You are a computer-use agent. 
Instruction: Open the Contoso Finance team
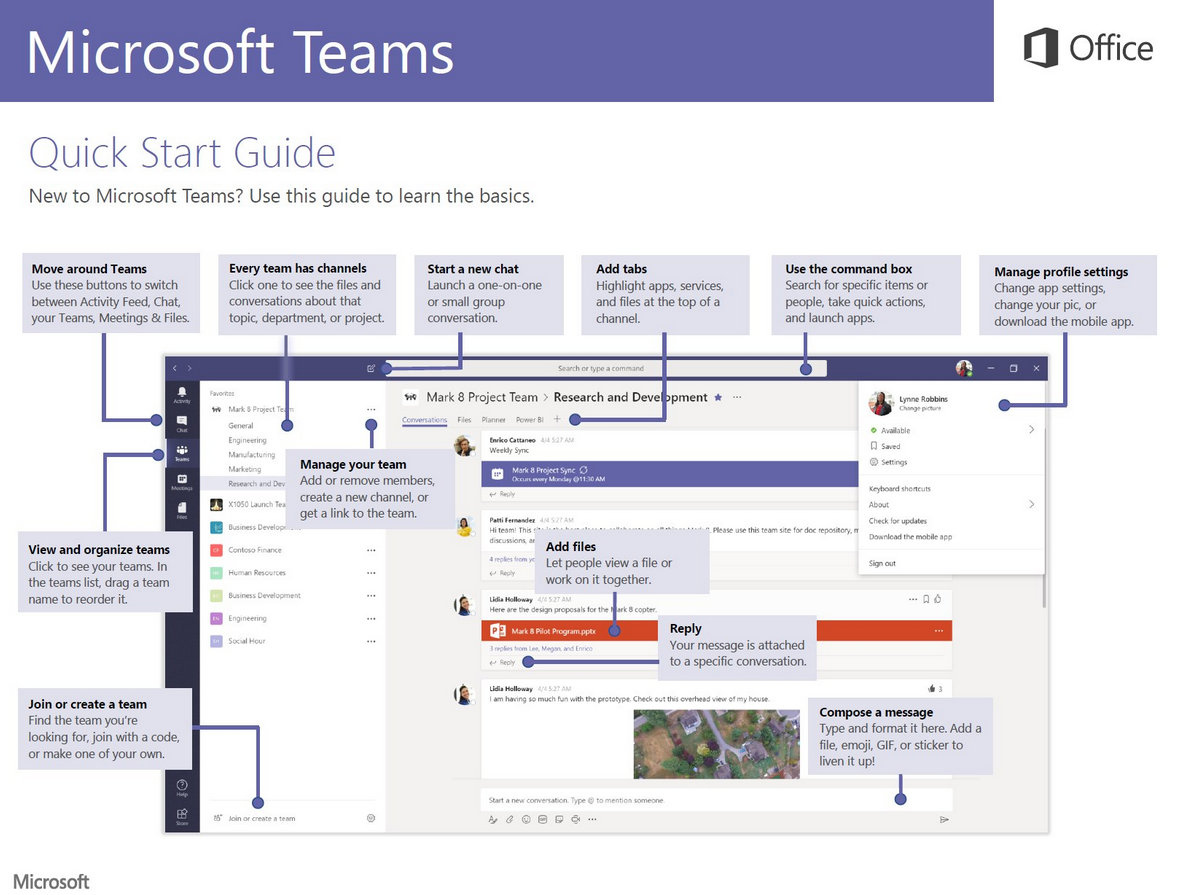(254, 551)
